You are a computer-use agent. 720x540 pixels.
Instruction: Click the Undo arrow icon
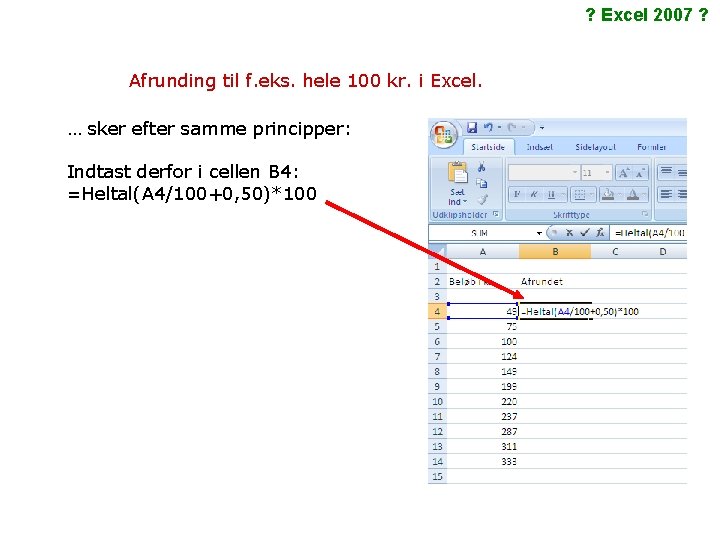coord(488,127)
